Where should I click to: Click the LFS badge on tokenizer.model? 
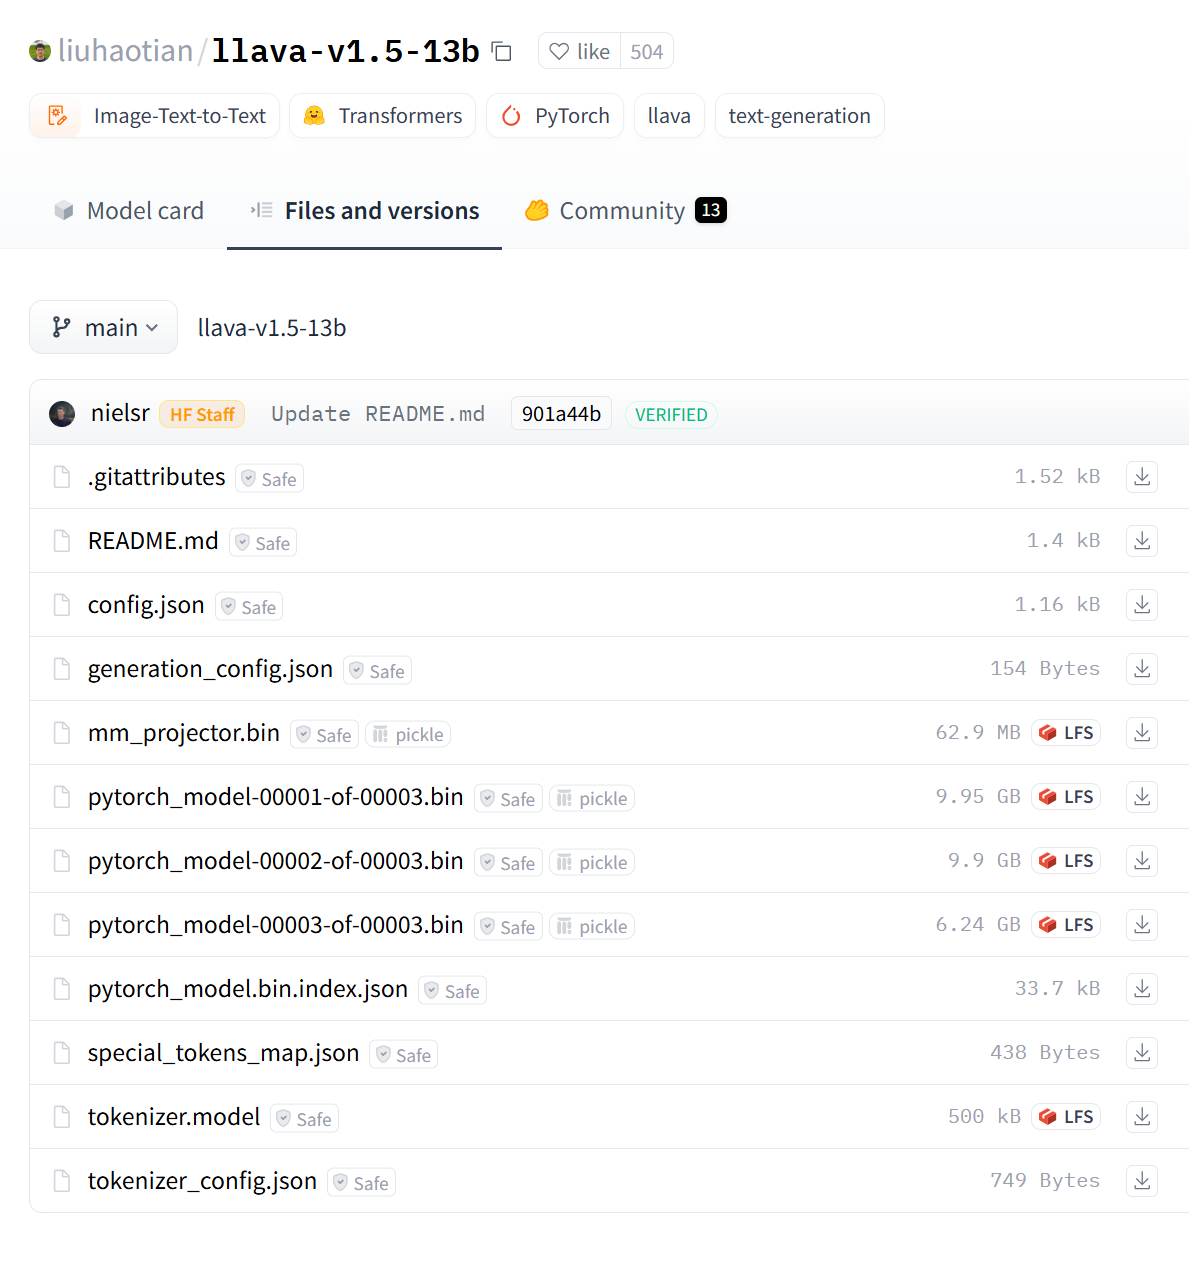click(x=1066, y=1116)
